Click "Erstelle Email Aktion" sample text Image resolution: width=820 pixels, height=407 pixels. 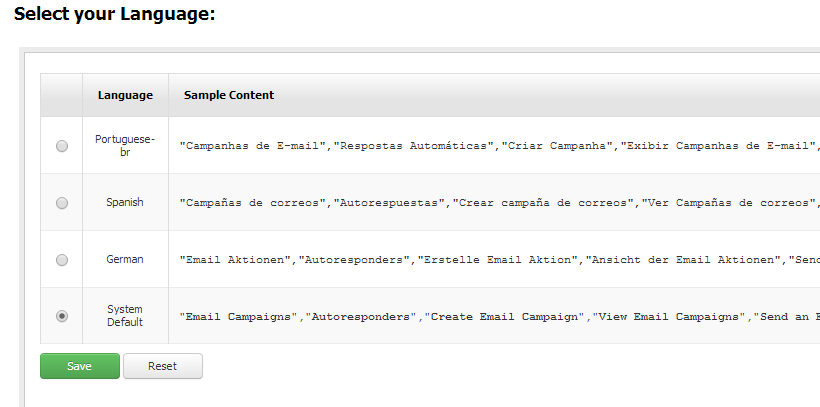coord(497,259)
